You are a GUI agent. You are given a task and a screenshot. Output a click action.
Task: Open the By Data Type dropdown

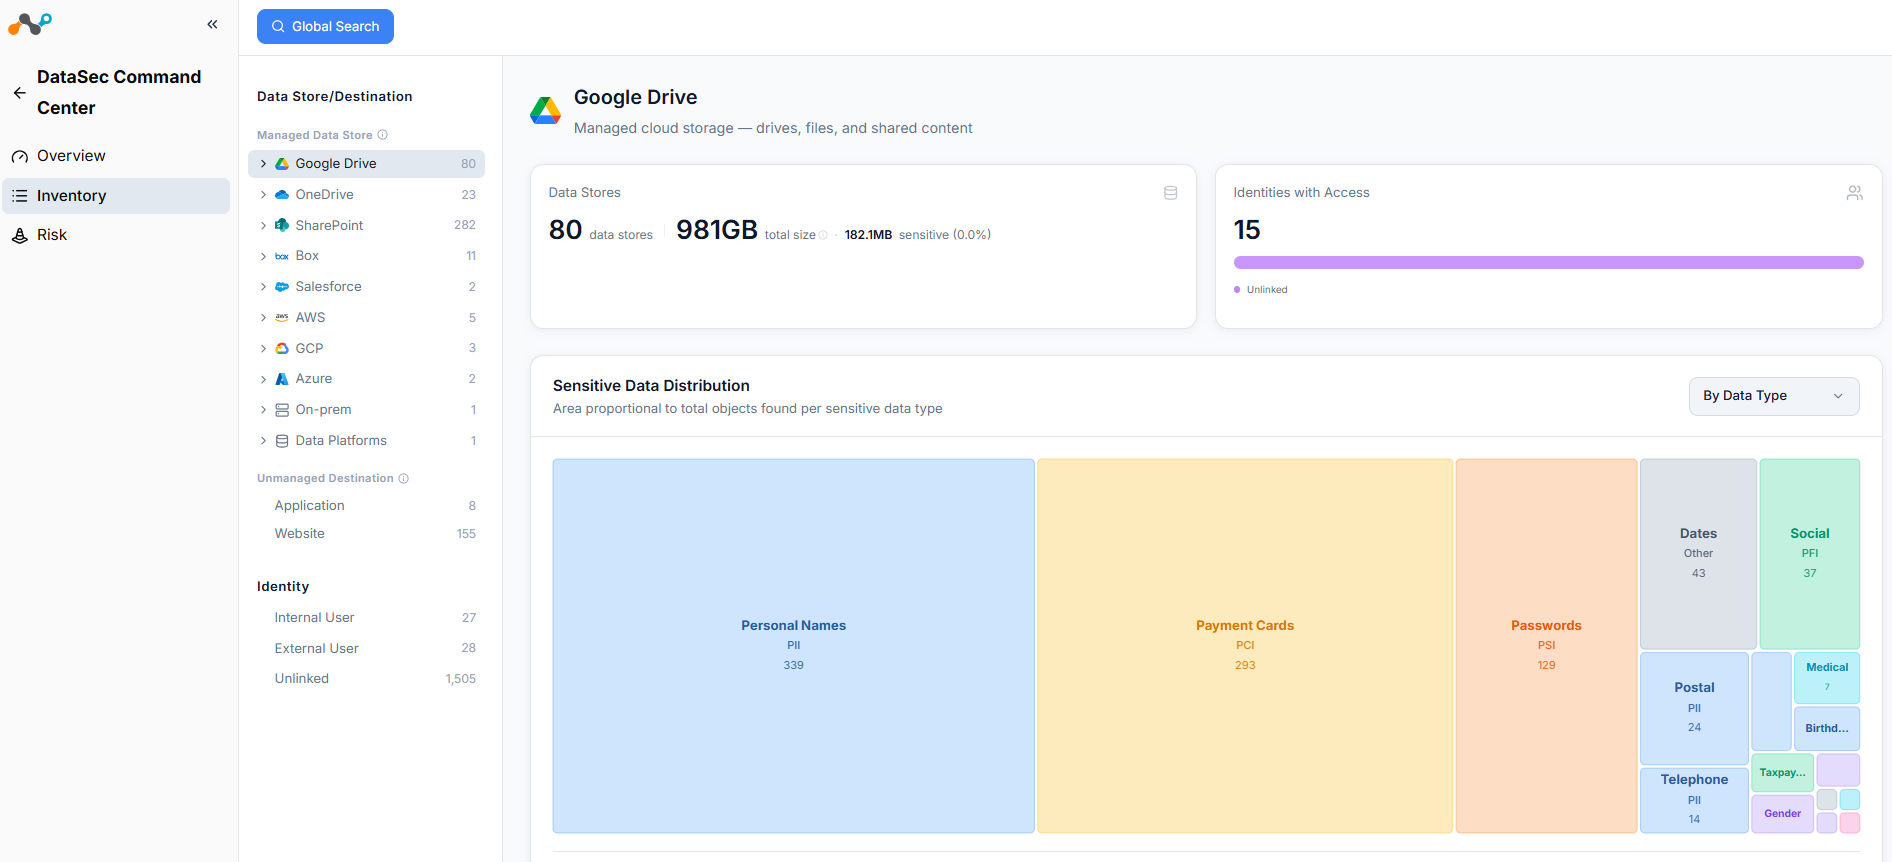point(1774,396)
